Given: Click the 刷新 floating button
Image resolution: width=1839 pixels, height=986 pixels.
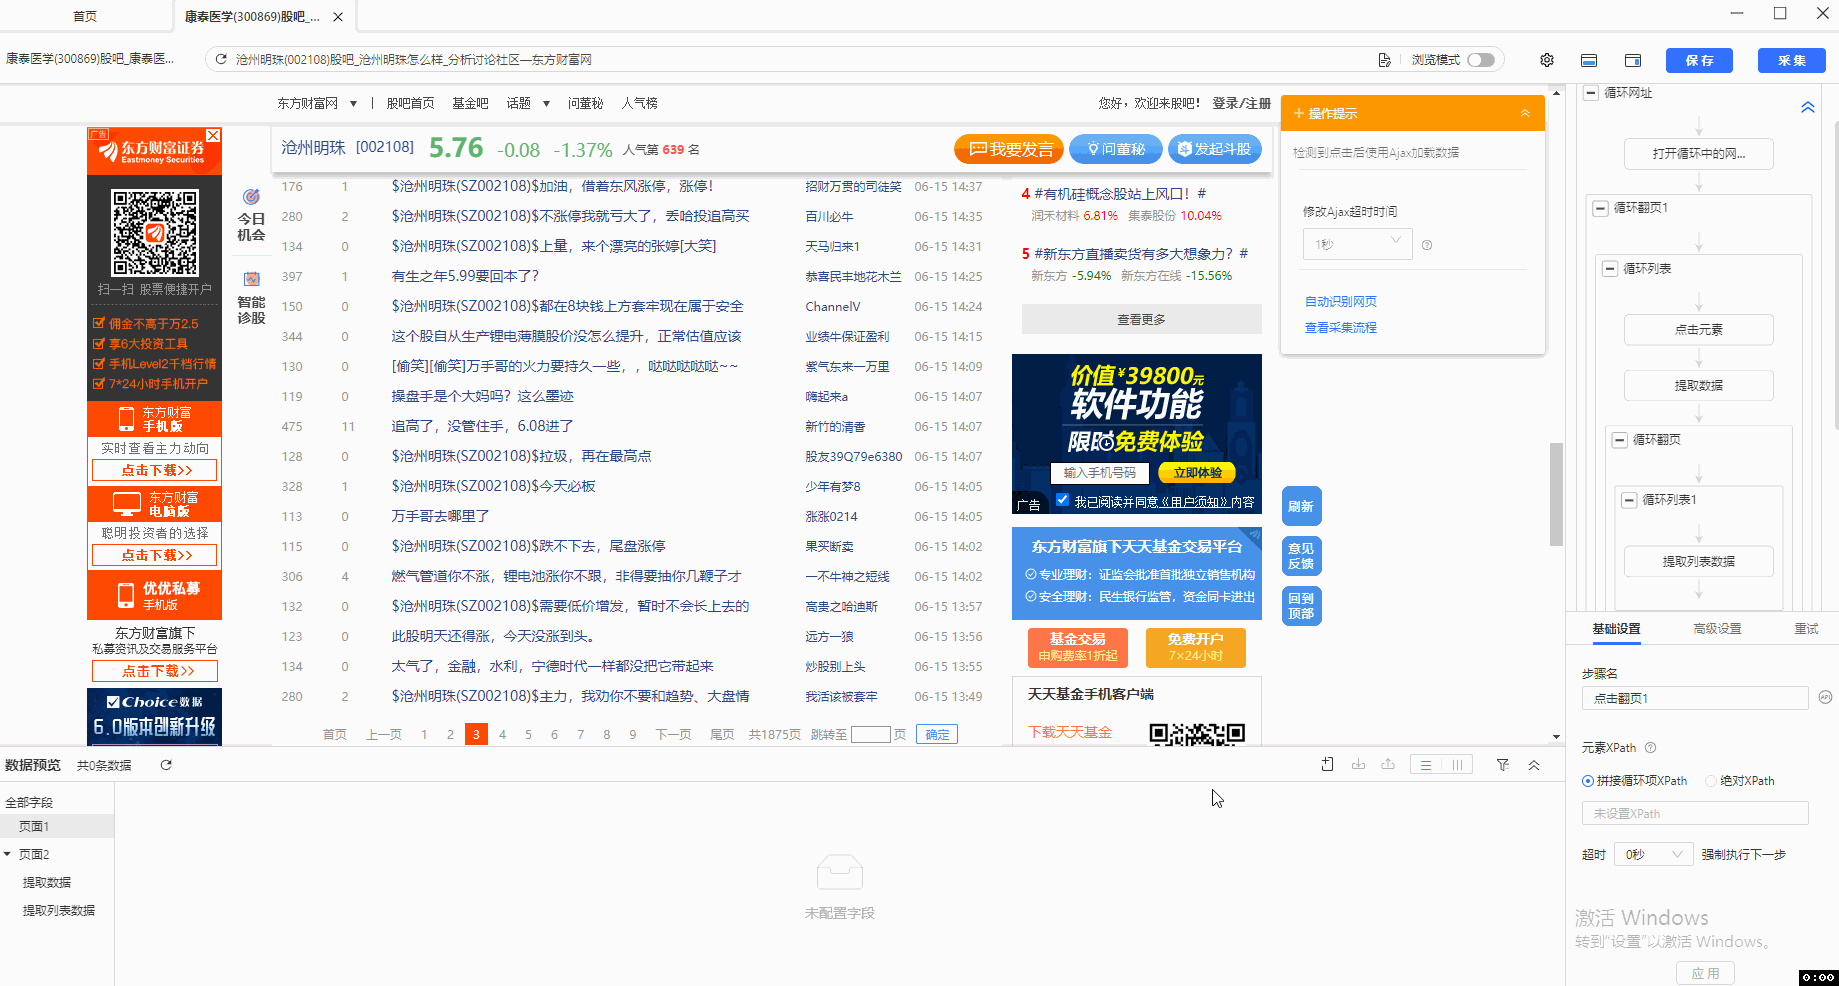Looking at the screenshot, I should click(1301, 506).
